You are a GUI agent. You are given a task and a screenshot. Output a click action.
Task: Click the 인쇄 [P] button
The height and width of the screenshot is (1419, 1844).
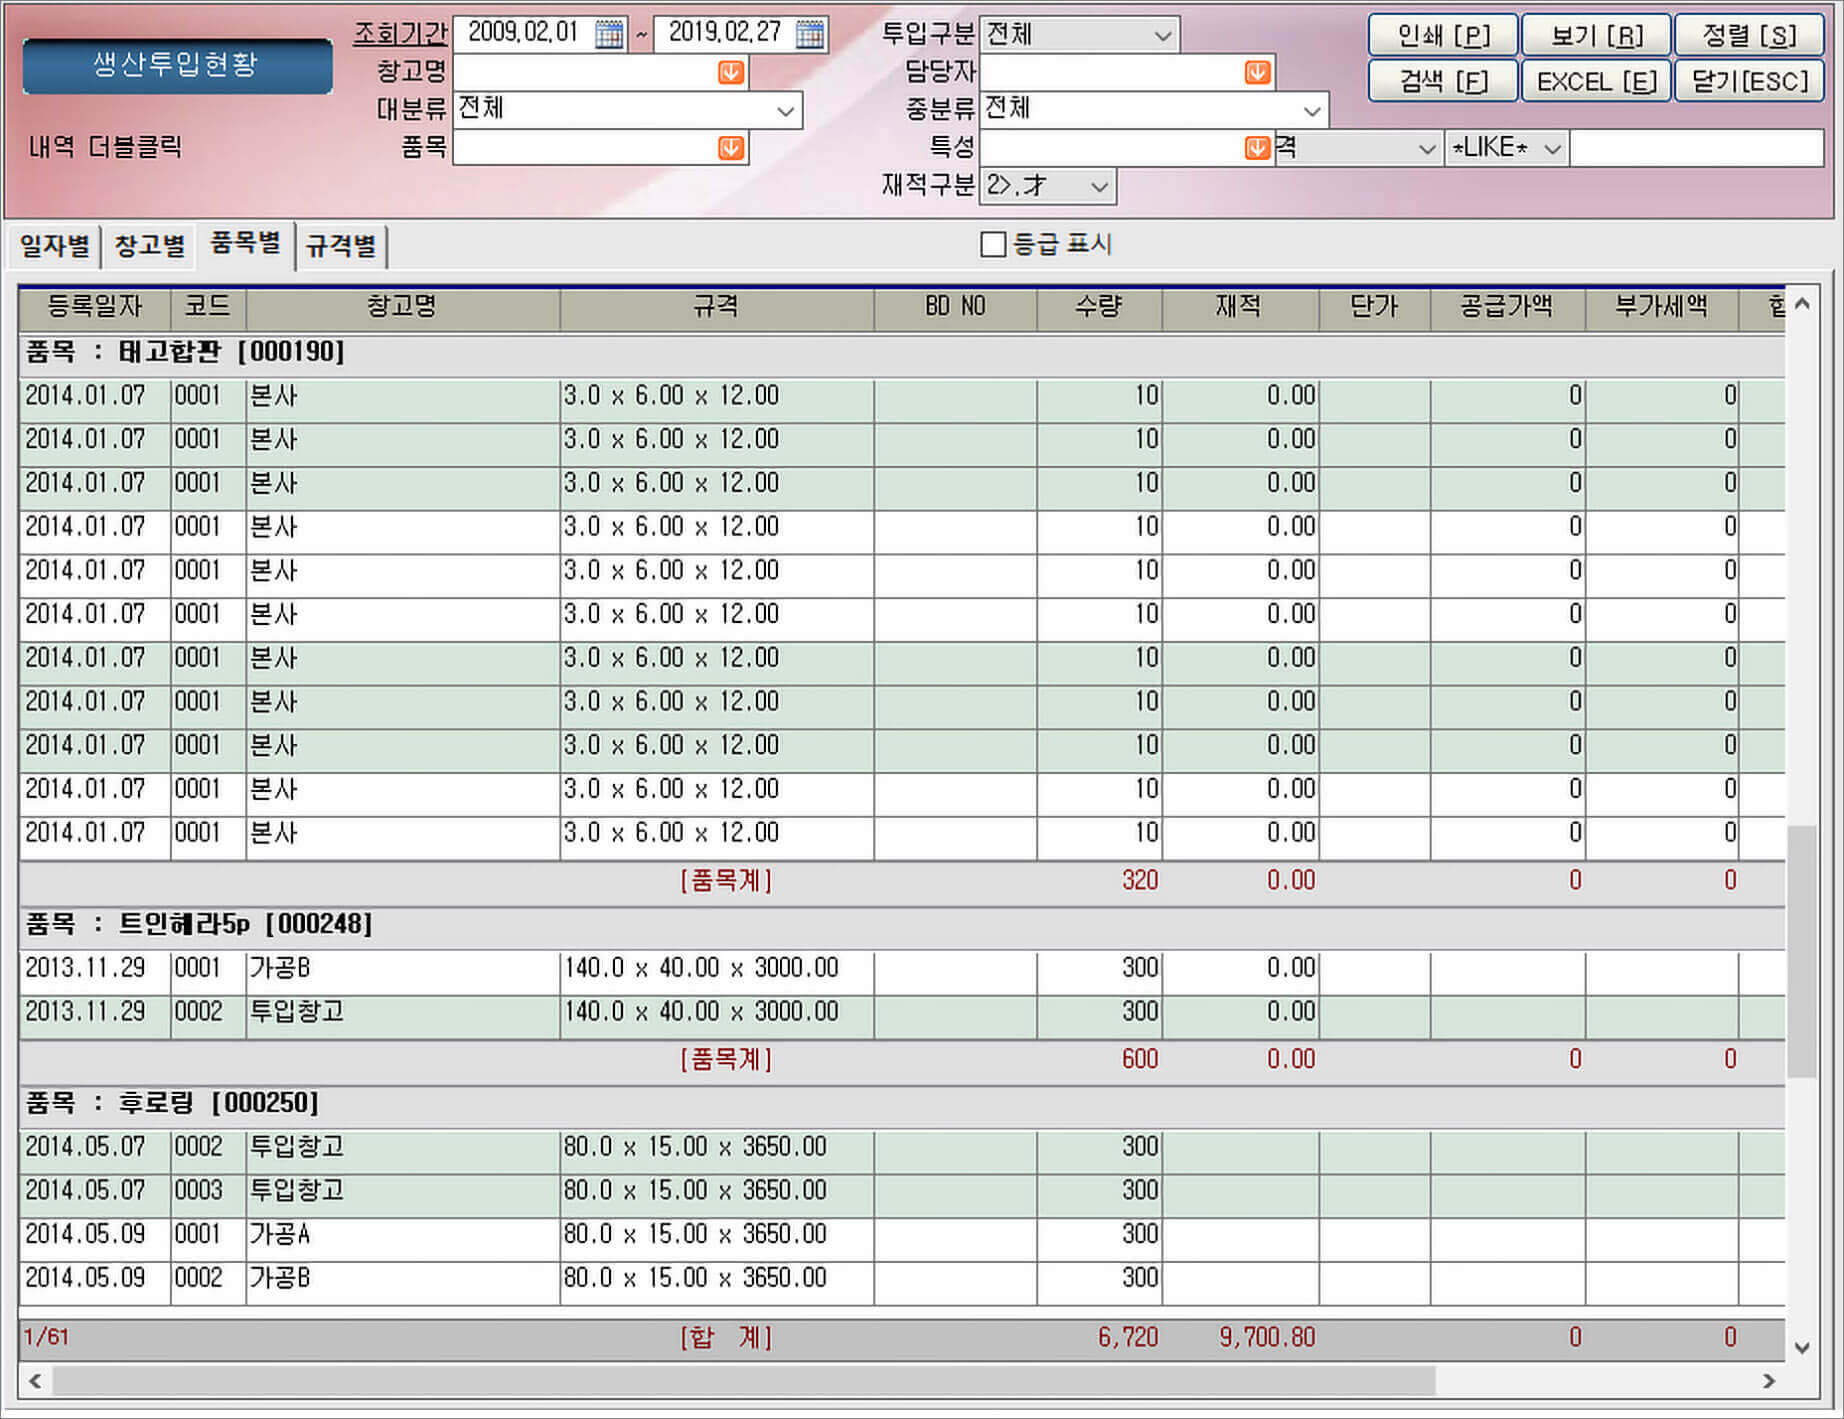click(x=1443, y=36)
